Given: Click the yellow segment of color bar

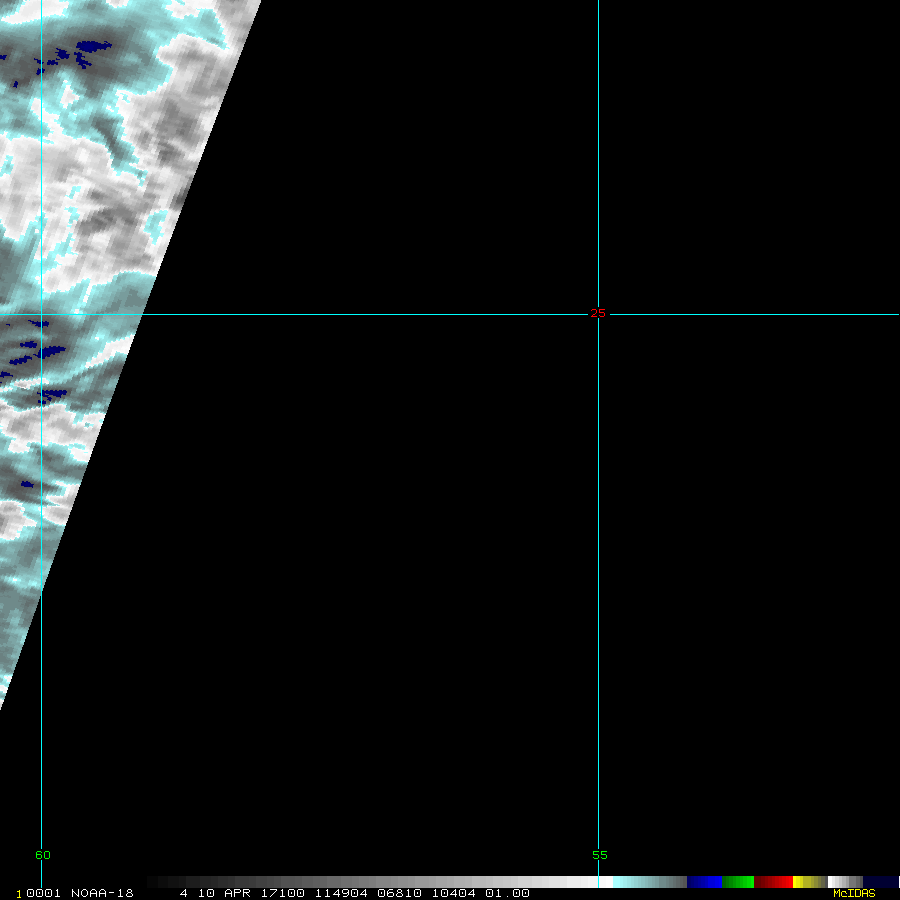Looking at the screenshot, I should 800,882.
